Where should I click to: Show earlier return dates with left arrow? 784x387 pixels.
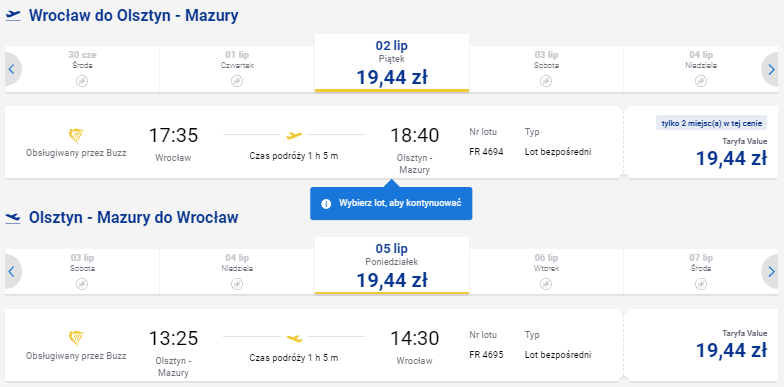tap(12, 272)
